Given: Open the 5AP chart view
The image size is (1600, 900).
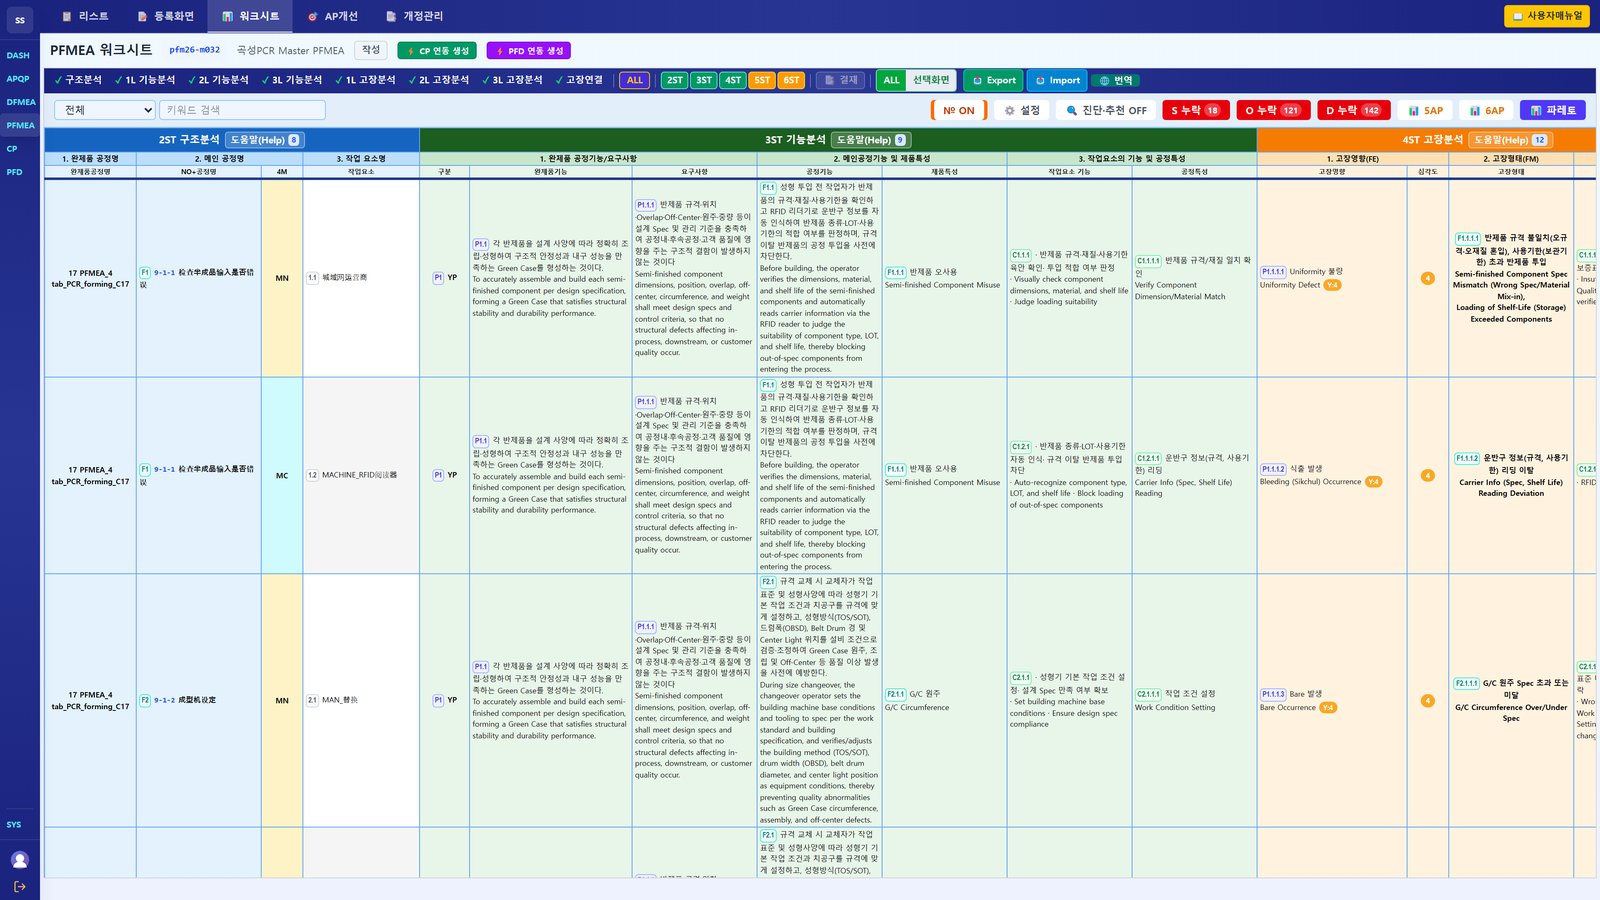Looking at the screenshot, I should click(1425, 110).
